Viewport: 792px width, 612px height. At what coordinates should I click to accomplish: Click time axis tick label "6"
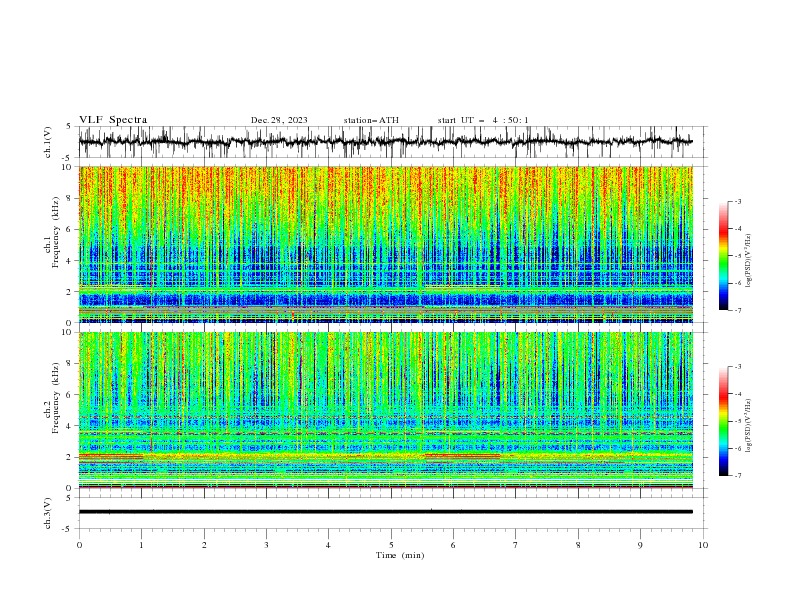coord(453,545)
